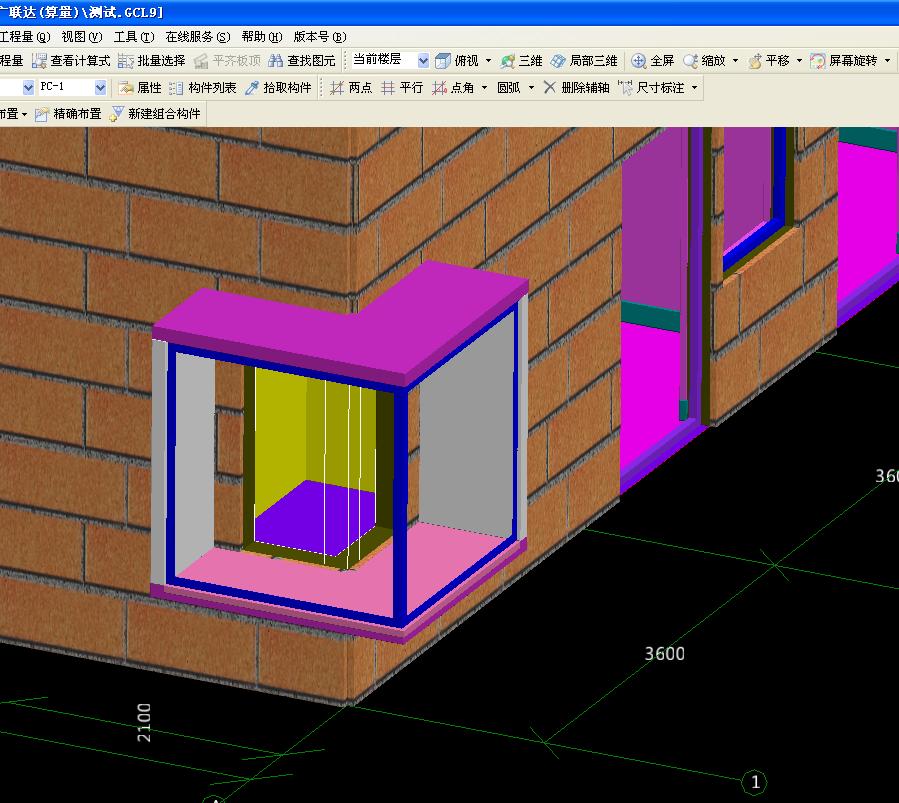Click 构件列表 component list icon
This screenshot has width=899, height=803.
click(x=177, y=88)
